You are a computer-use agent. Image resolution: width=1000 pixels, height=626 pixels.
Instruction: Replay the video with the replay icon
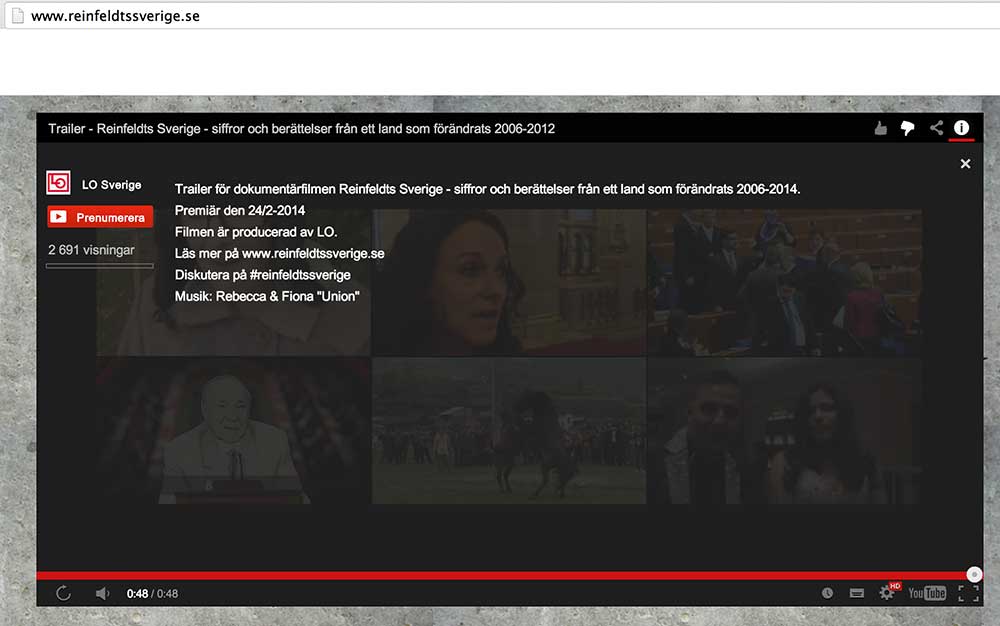point(63,593)
